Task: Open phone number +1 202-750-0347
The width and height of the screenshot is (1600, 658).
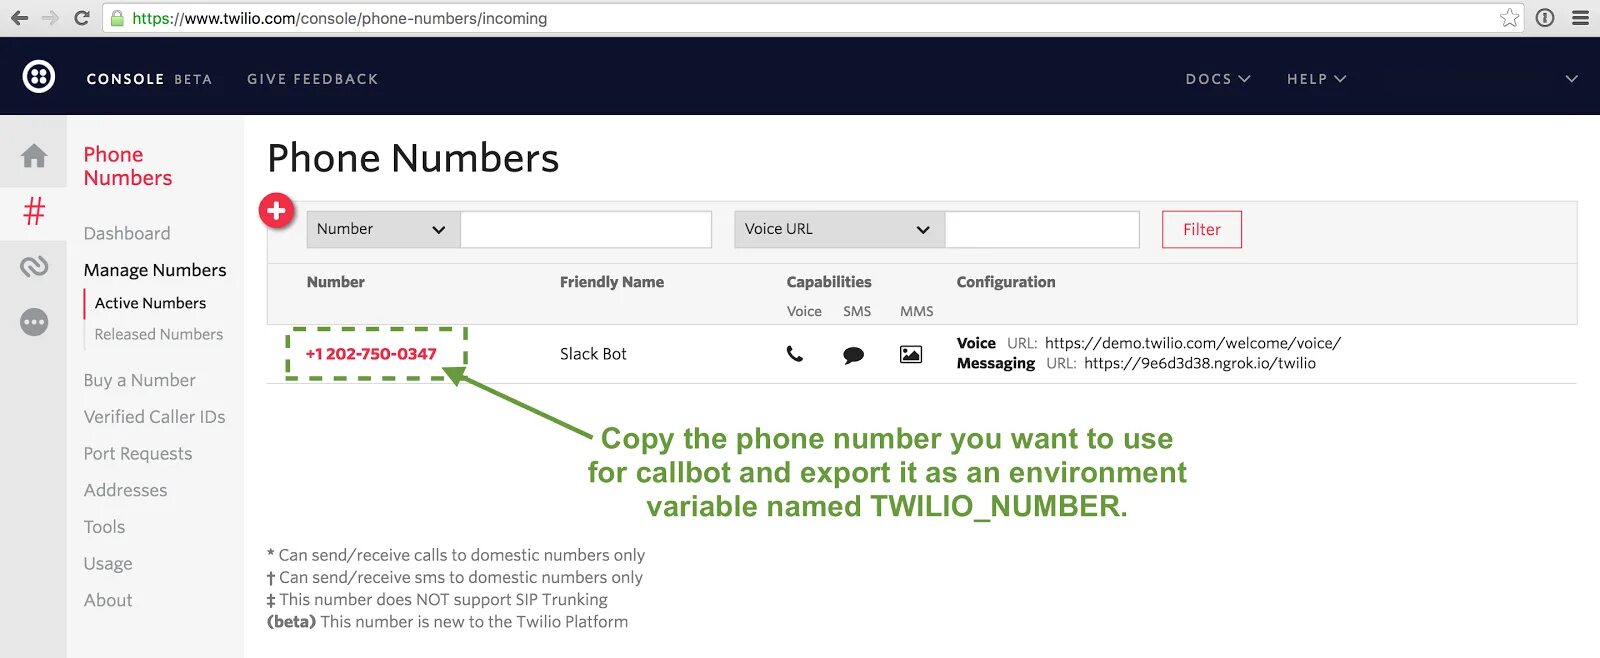Action: tap(371, 354)
